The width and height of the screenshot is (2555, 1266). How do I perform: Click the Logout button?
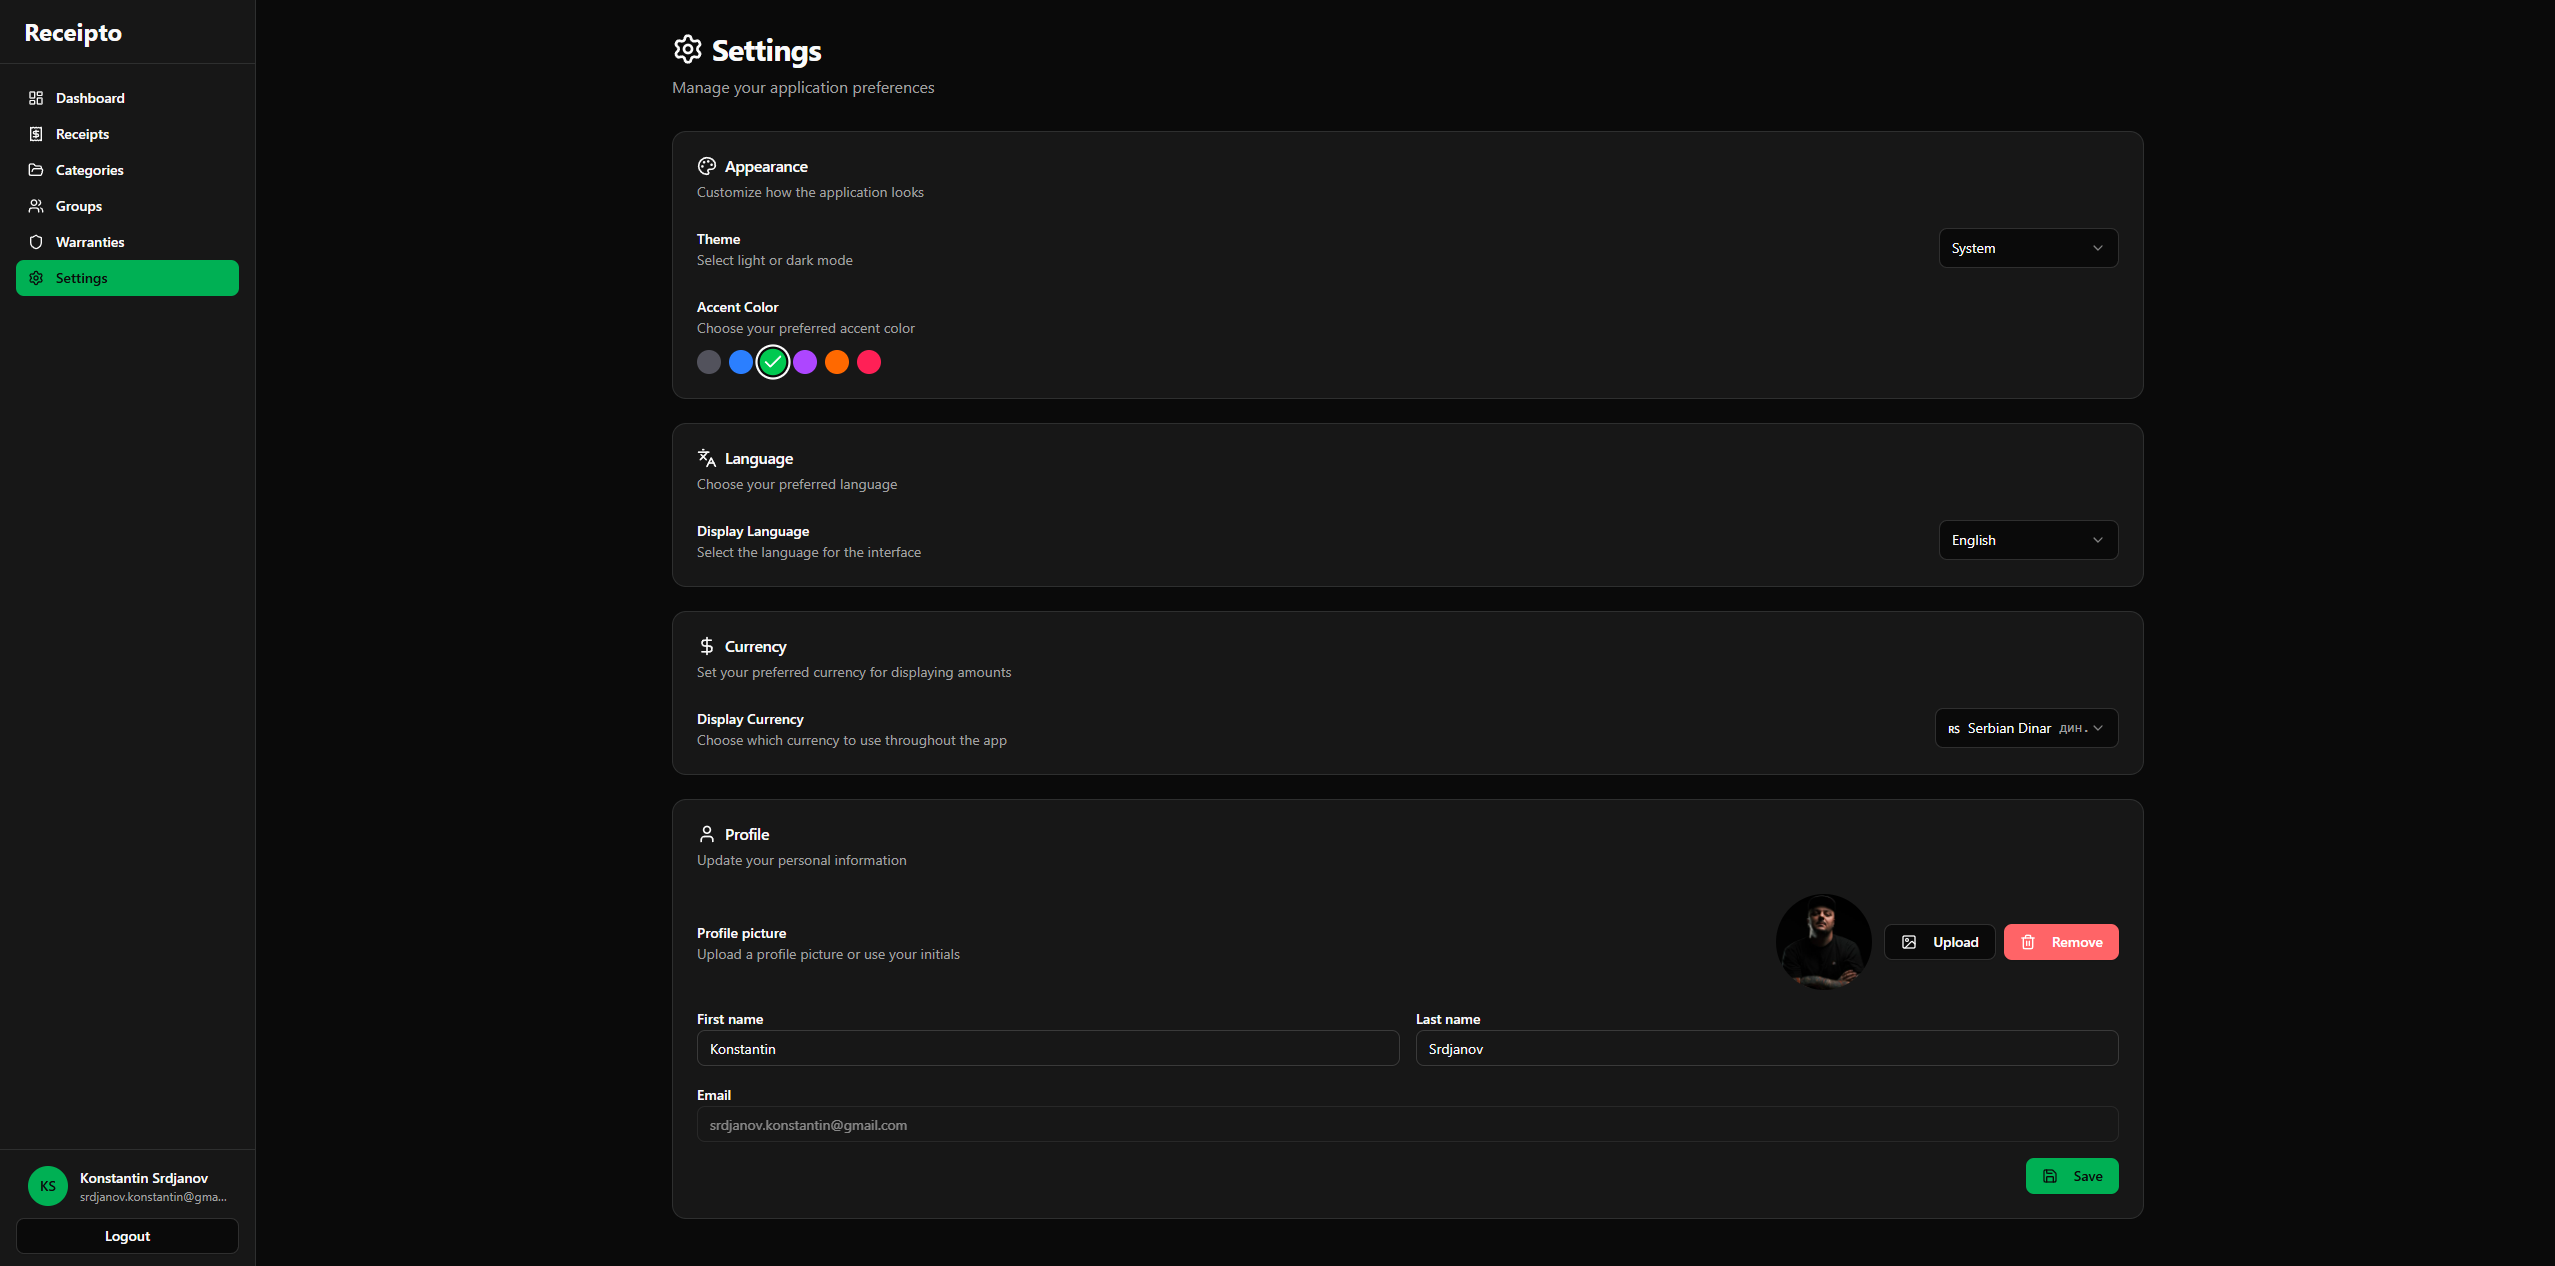pyautogui.click(x=127, y=1236)
